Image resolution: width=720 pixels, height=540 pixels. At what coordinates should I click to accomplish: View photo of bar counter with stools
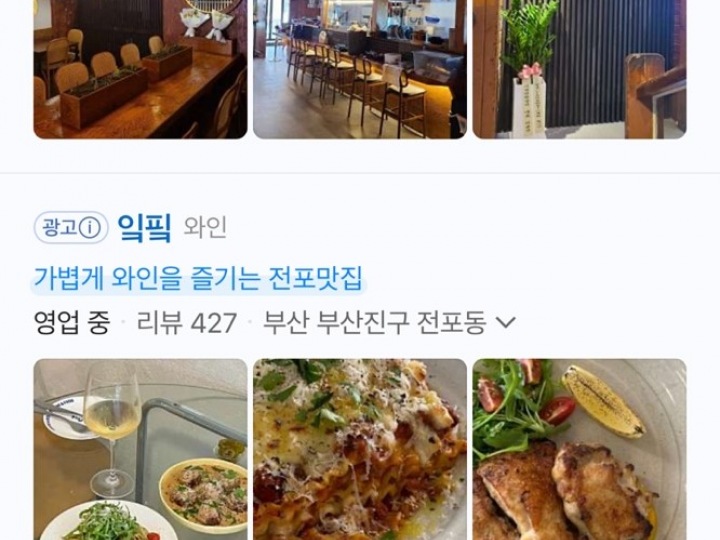pyautogui.click(x=360, y=69)
